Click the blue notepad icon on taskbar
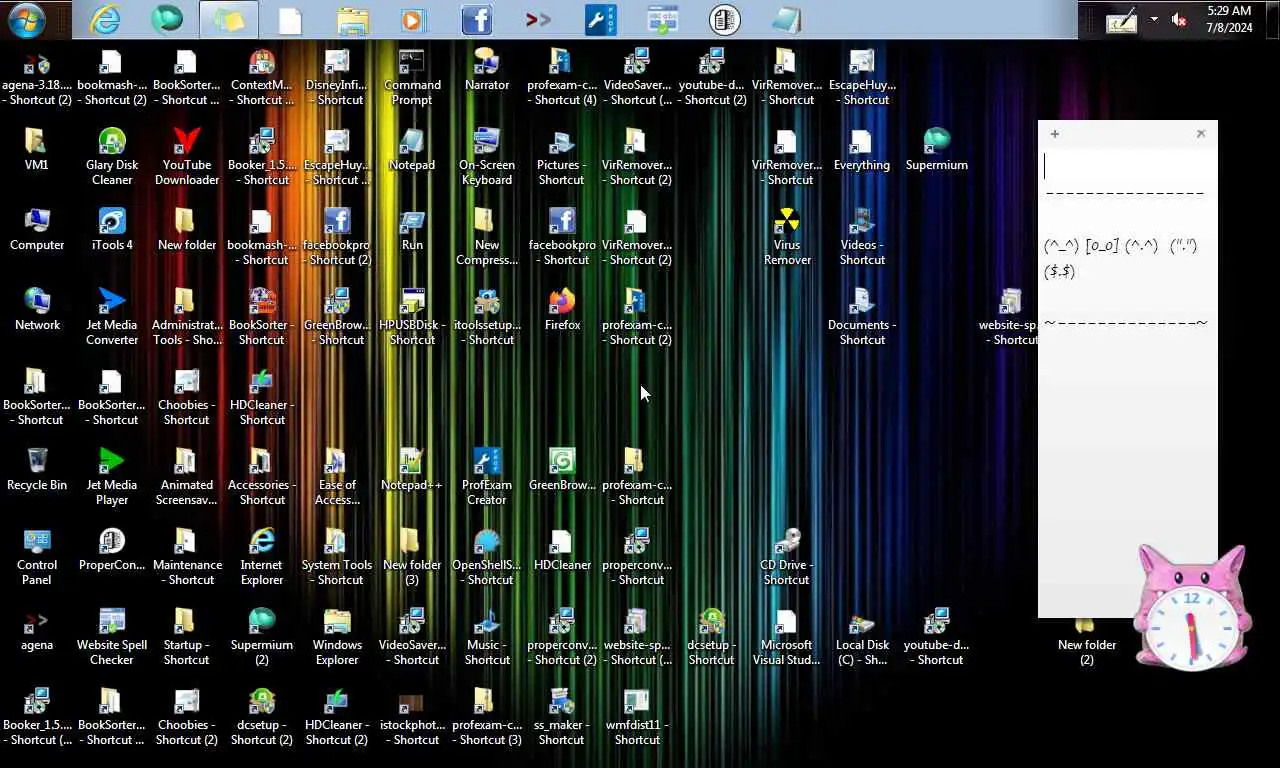The height and width of the screenshot is (768, 1280). 786,20
